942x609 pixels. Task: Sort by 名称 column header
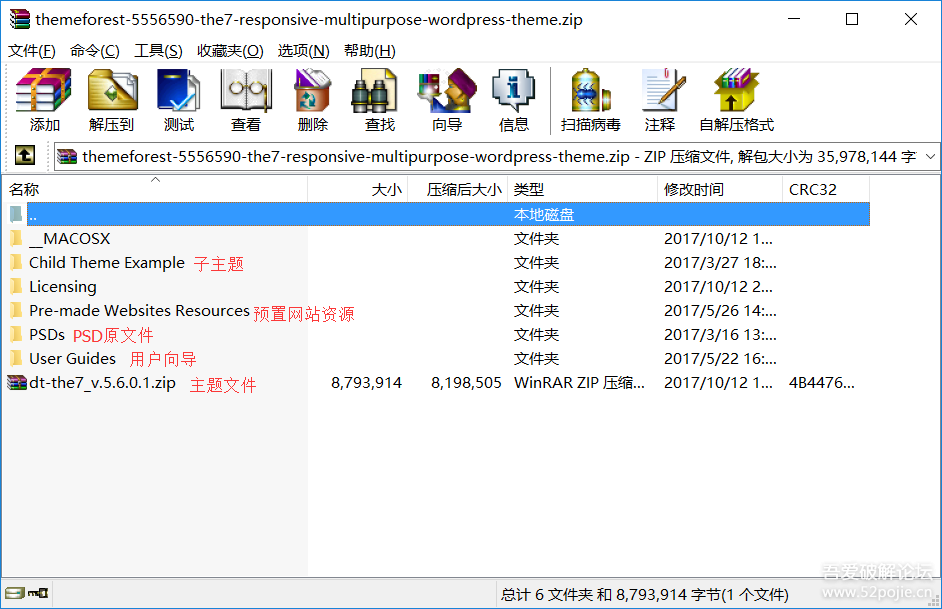pyautogui.click(x=155, y=189)
